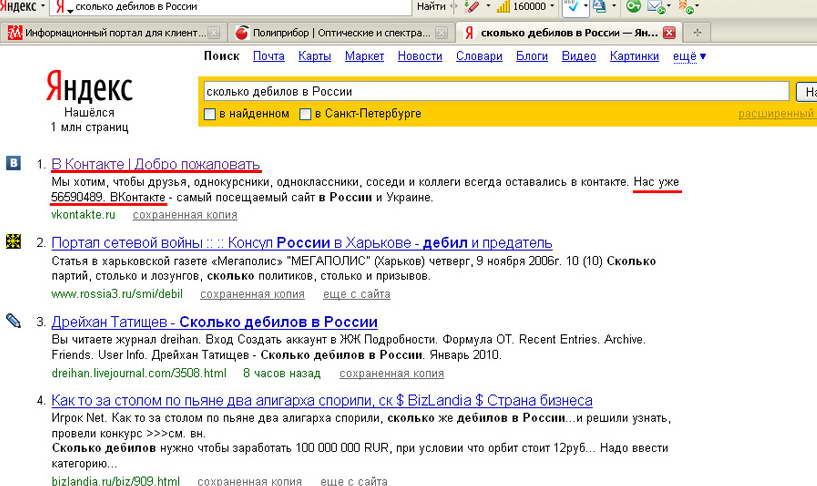Open Почта link in Yandex navigation
The height and width of the screenshot is (486, 817).
click(269, 56)
